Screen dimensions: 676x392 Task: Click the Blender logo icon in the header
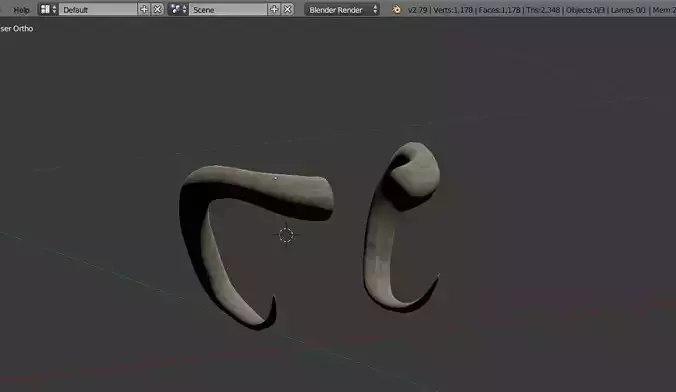coord(396,9)
